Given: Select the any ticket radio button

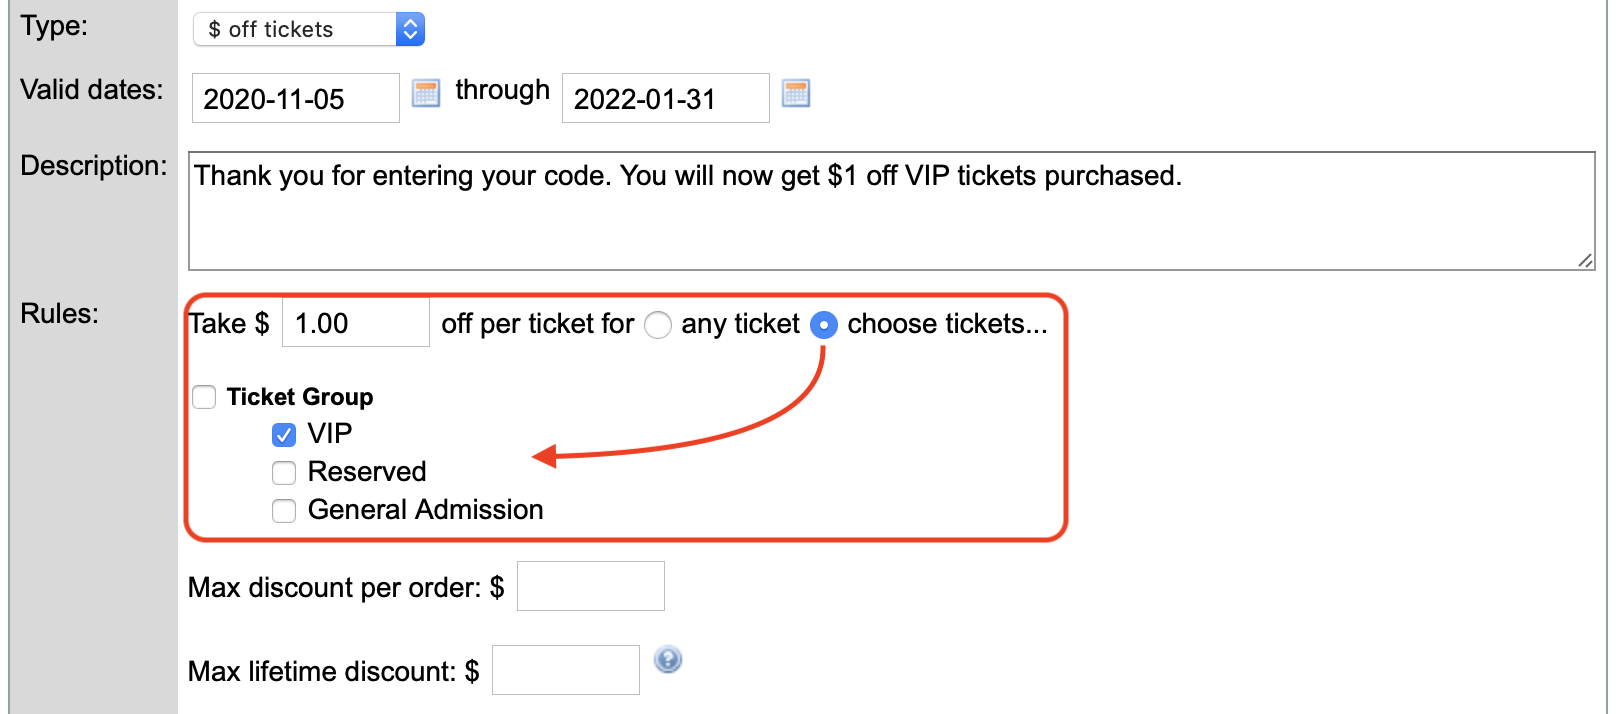Looking at the screenshot, I should point(658,325).
